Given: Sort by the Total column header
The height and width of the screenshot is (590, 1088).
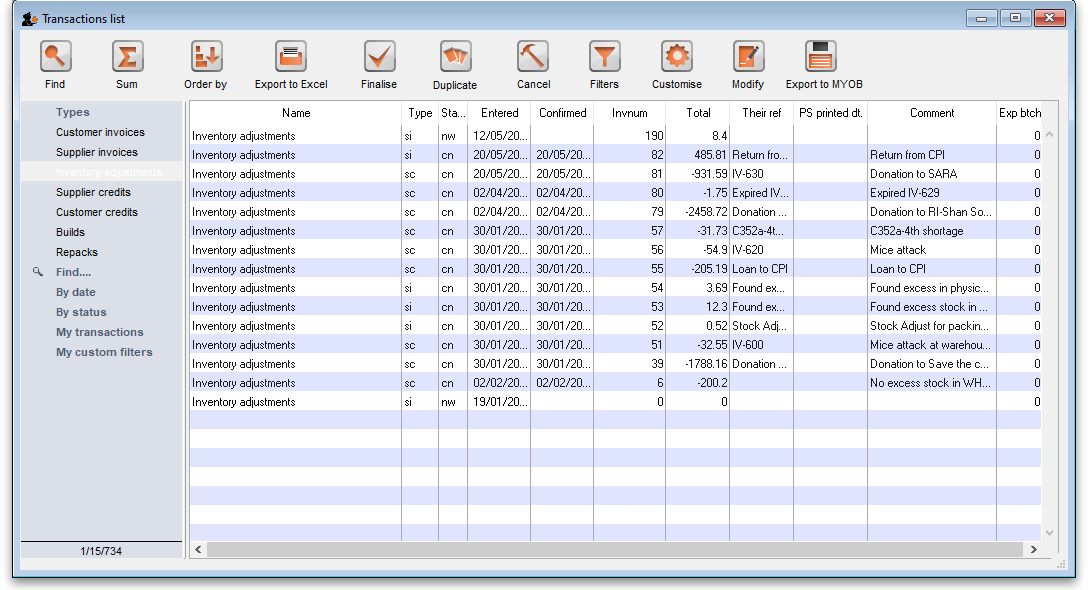Looking at the screenshot, I should (698, 113).
